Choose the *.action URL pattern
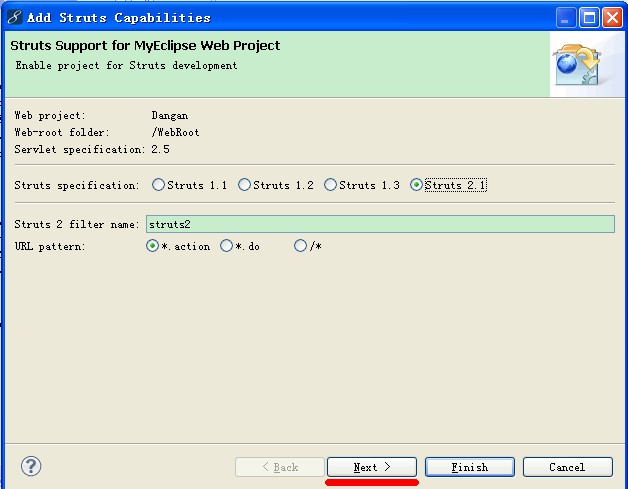The height and width of the screenshot is (489, 628). point(178,246)
